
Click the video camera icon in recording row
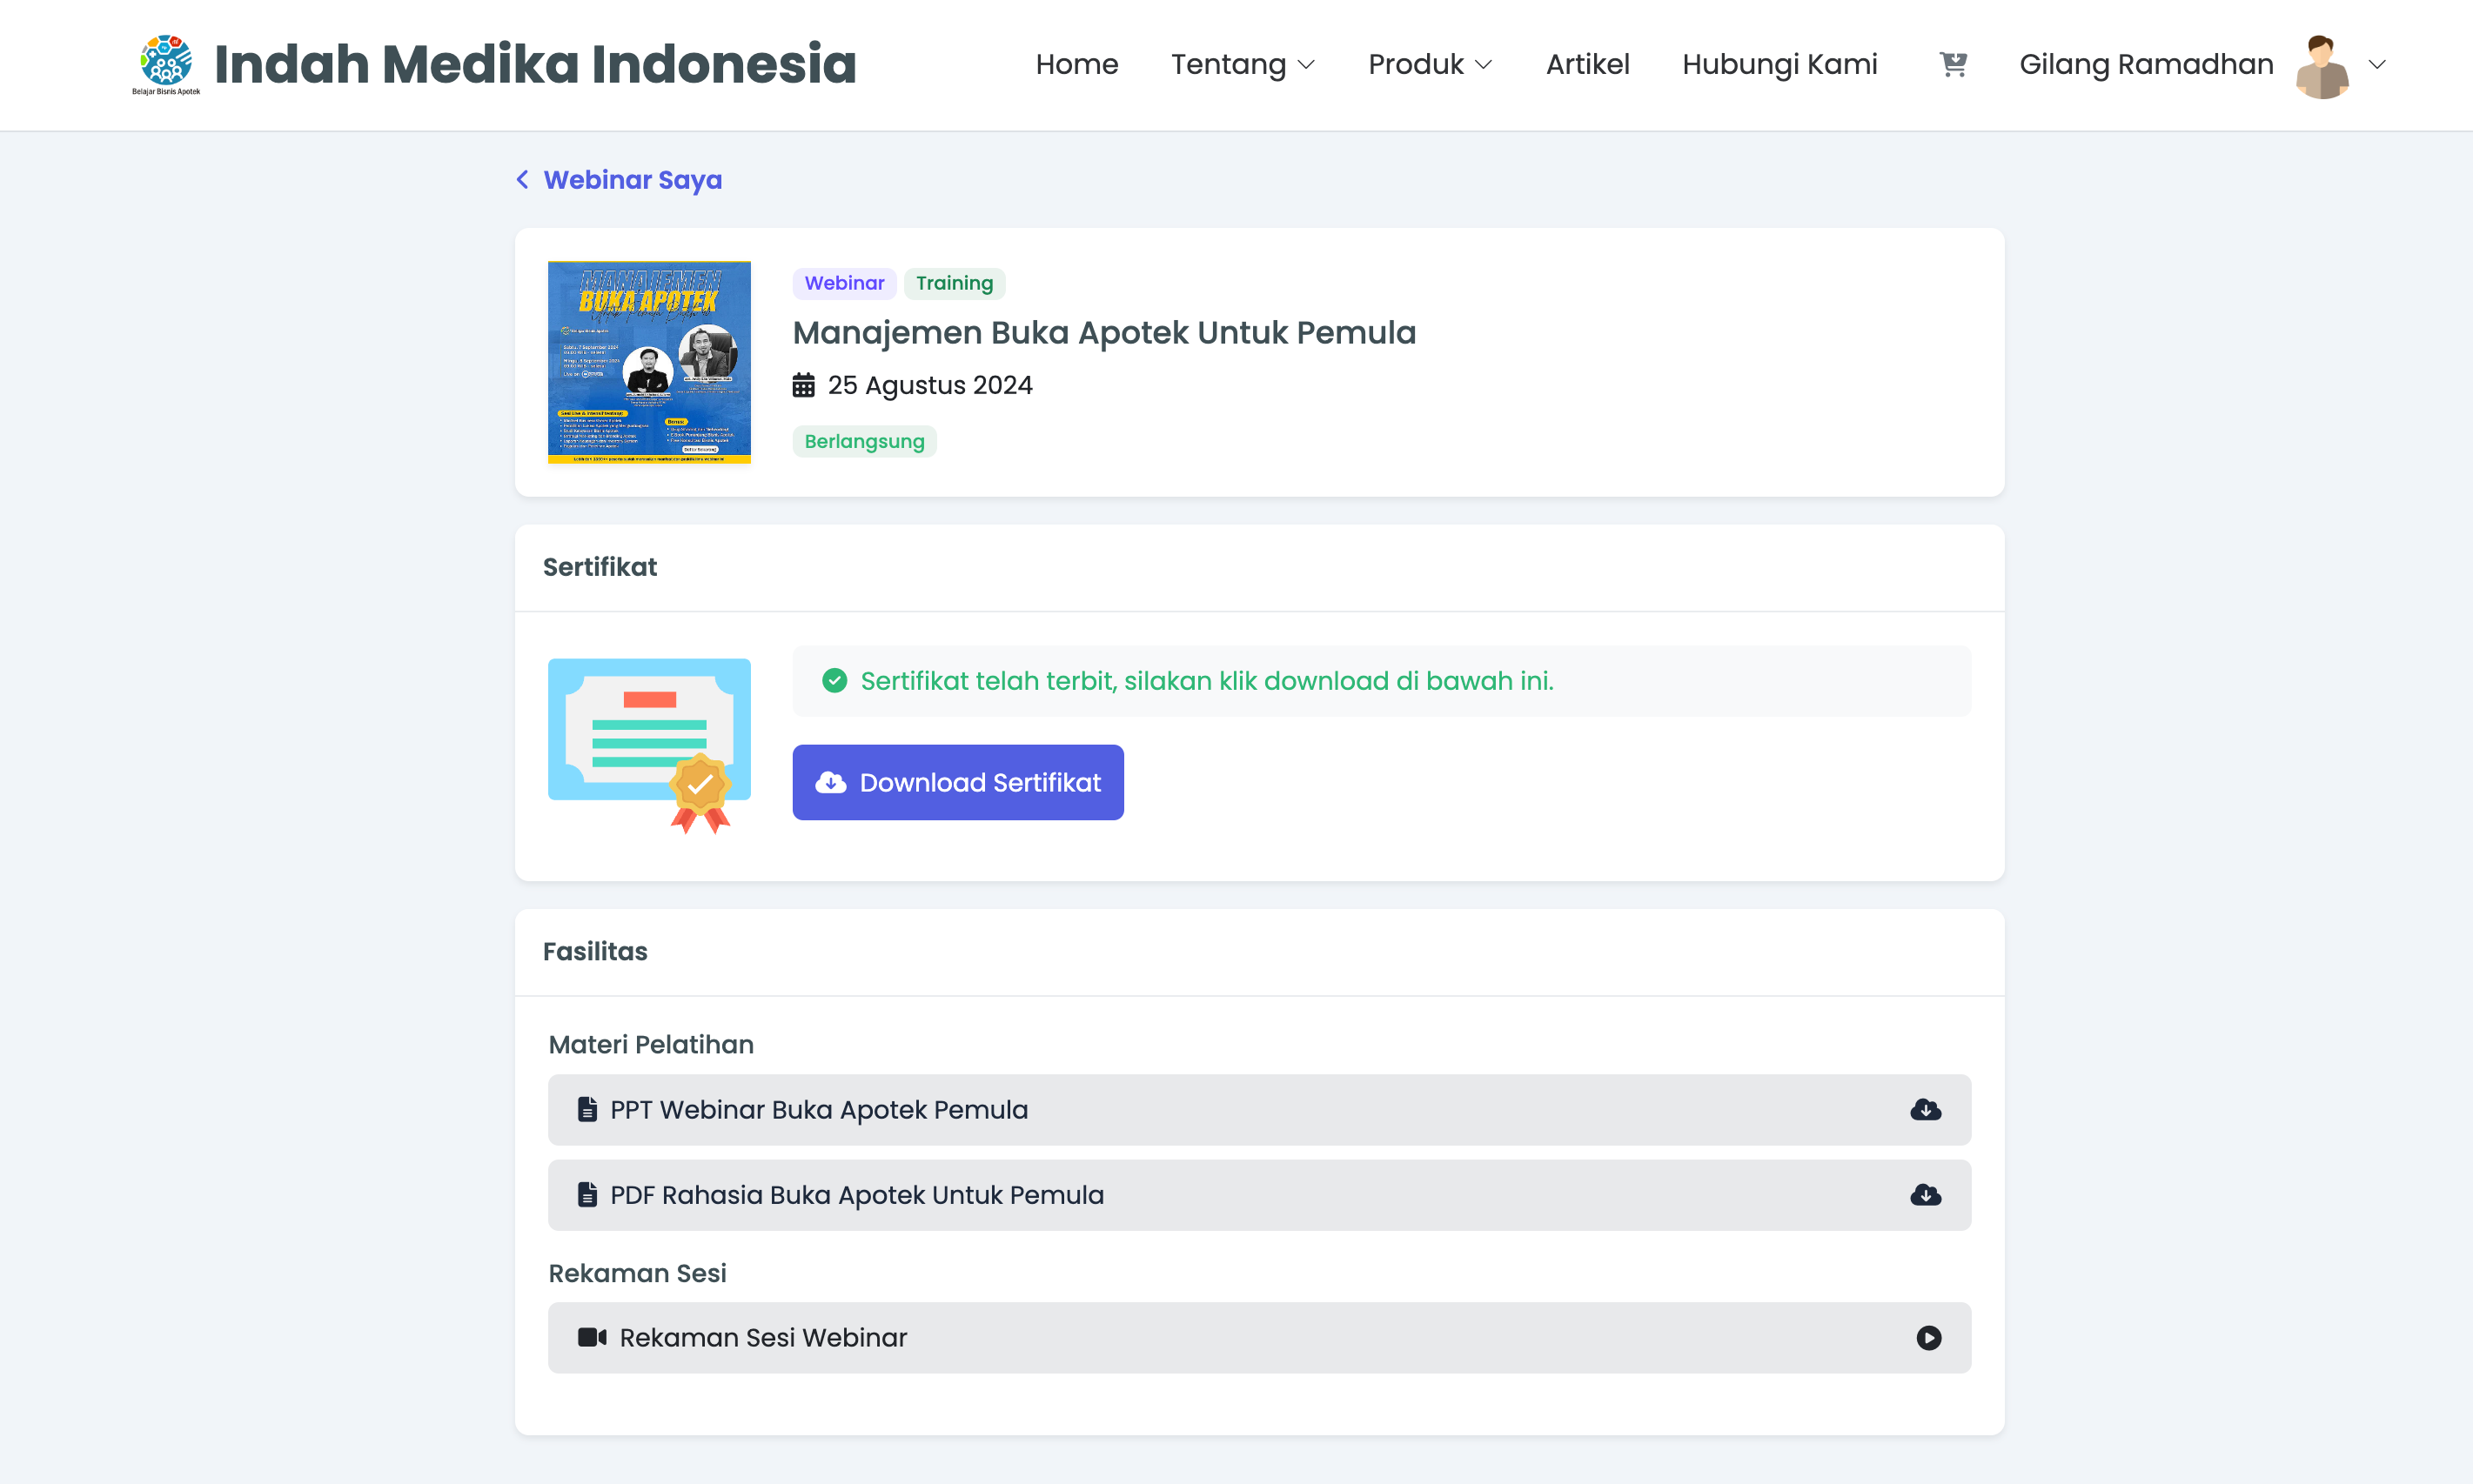pos(591,1338)
